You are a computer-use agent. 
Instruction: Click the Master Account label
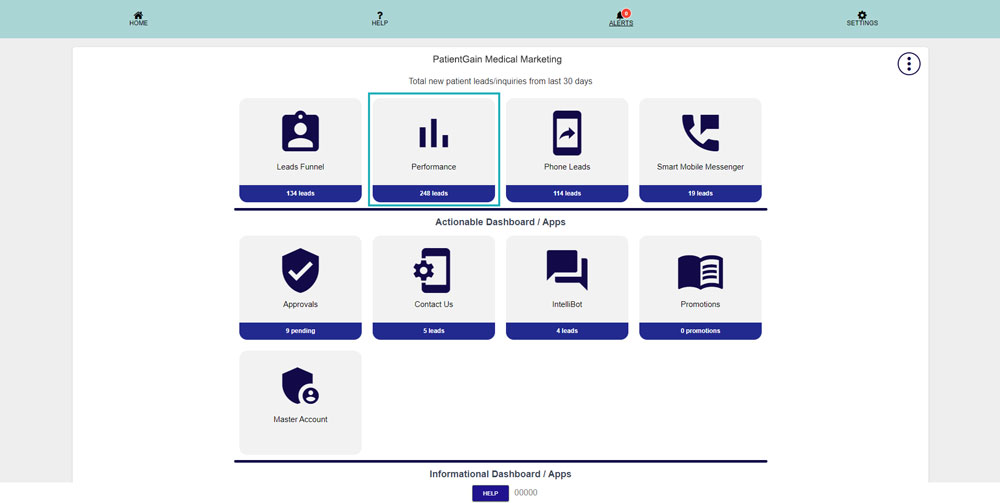[x=300, y=419]
